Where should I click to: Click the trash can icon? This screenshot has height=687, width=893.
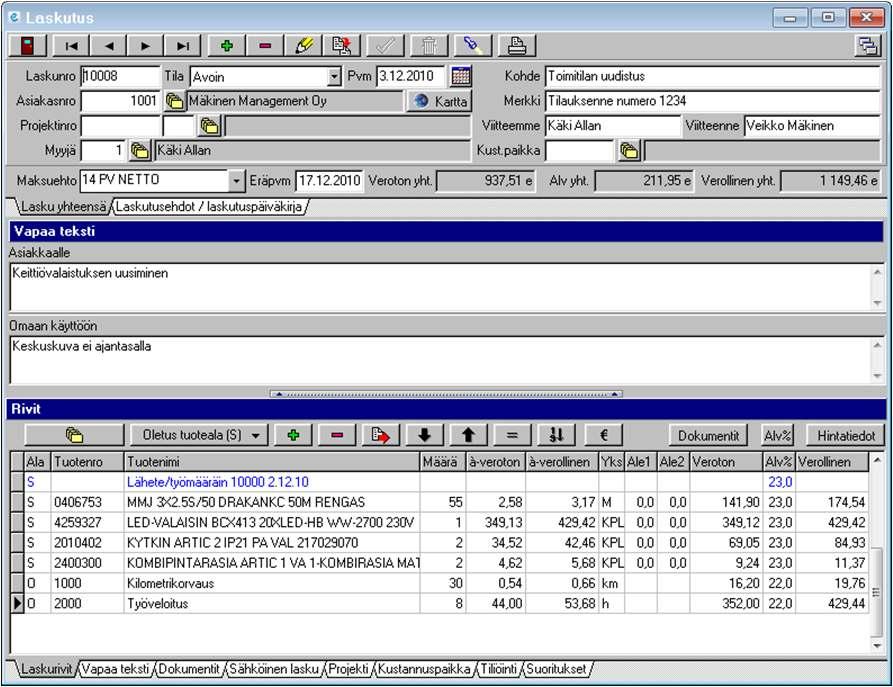point(429,46)
